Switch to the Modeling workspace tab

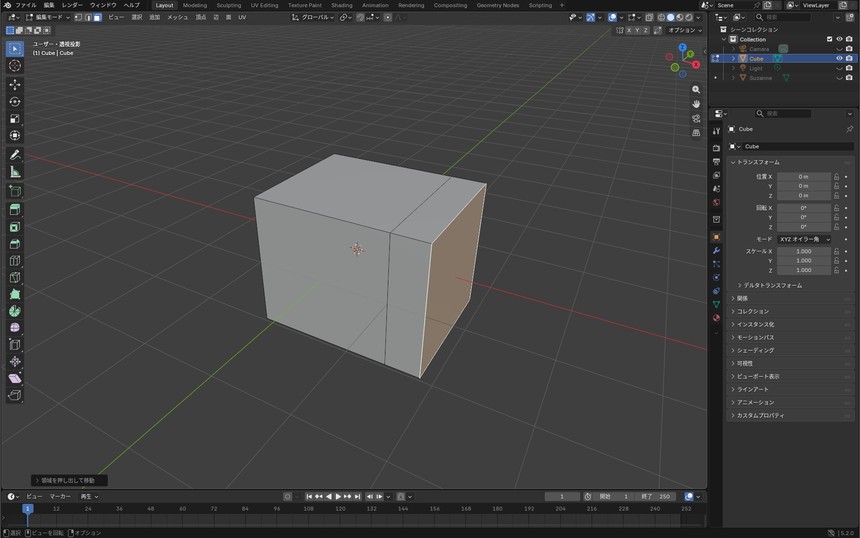click(195, 5)
